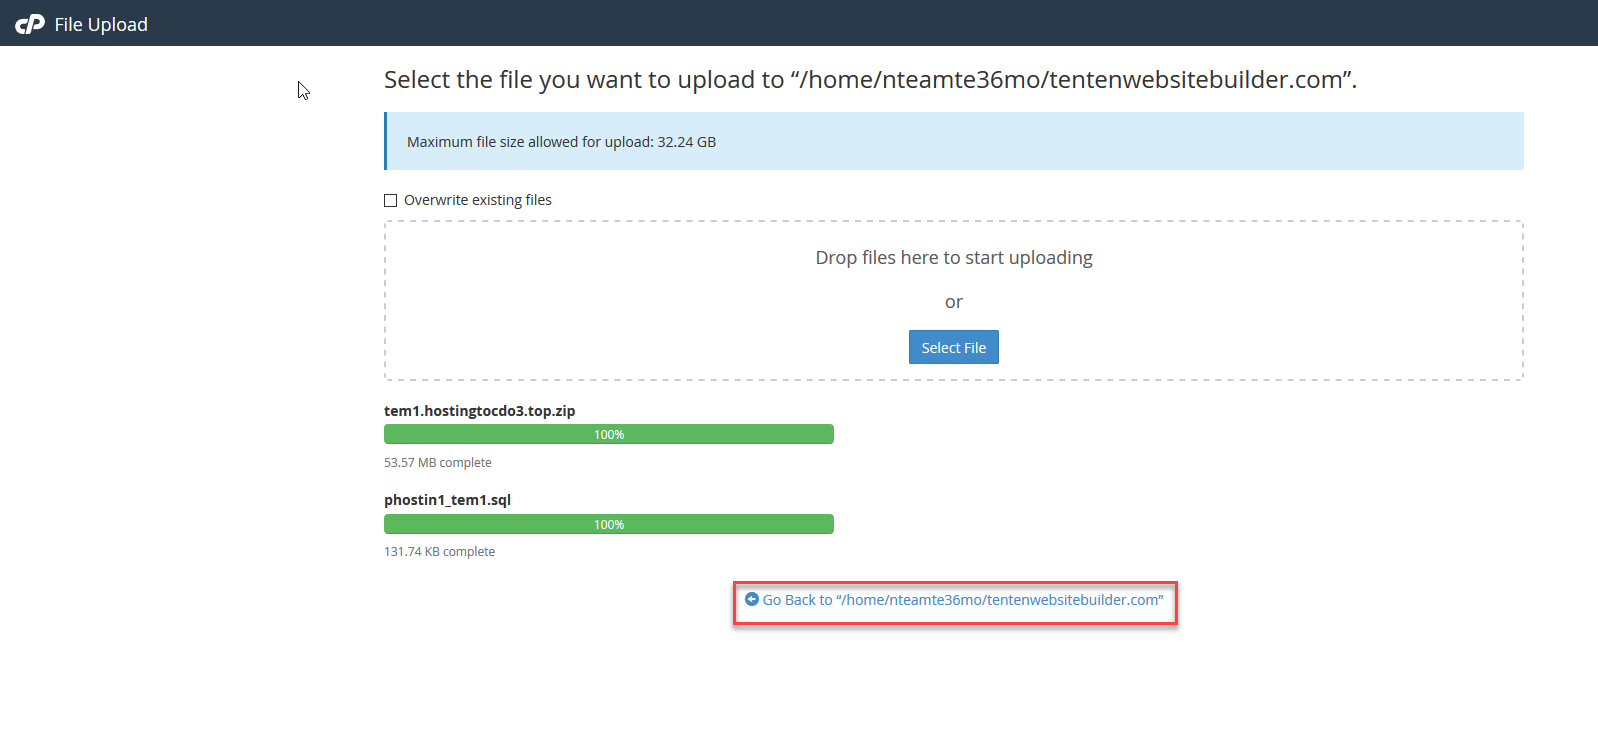Click the upload destination heading text
Screen dimensions: 1598x756
pos(871,80)
